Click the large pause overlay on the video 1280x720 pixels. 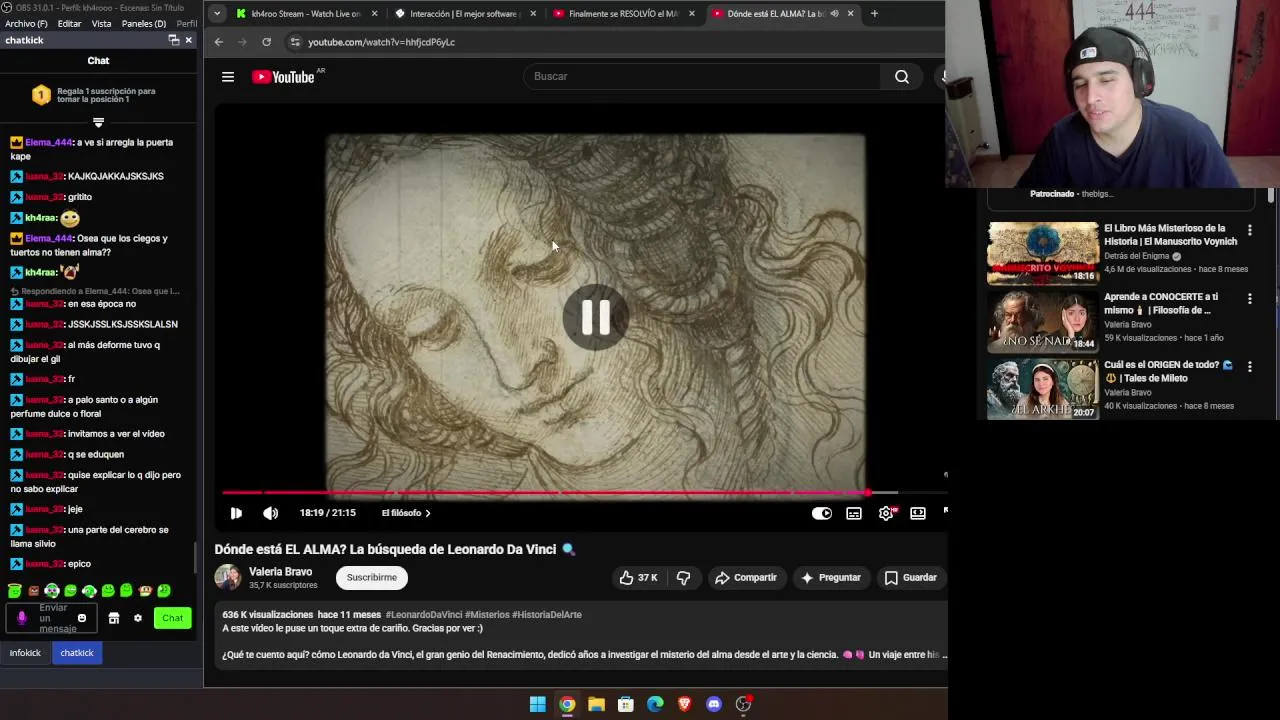596,318
